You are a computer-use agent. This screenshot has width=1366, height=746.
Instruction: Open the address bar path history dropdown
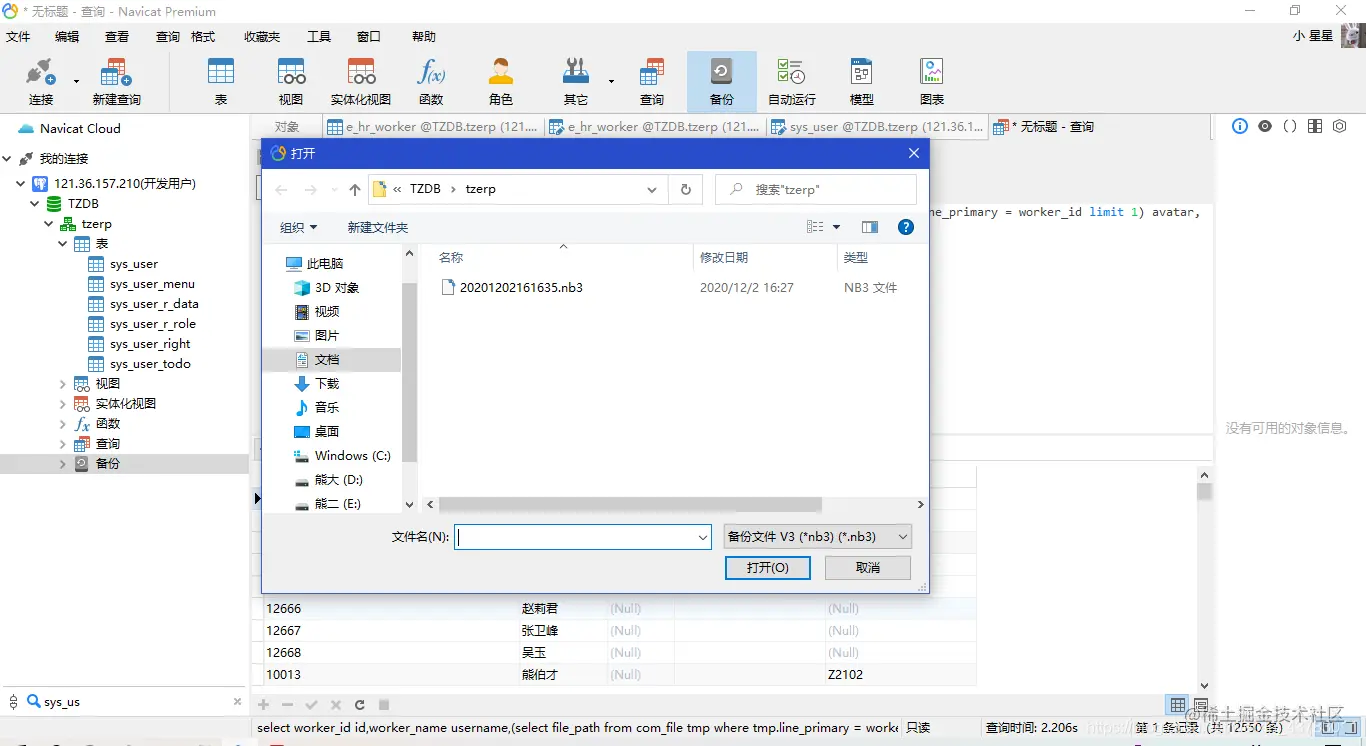[652, 189]
